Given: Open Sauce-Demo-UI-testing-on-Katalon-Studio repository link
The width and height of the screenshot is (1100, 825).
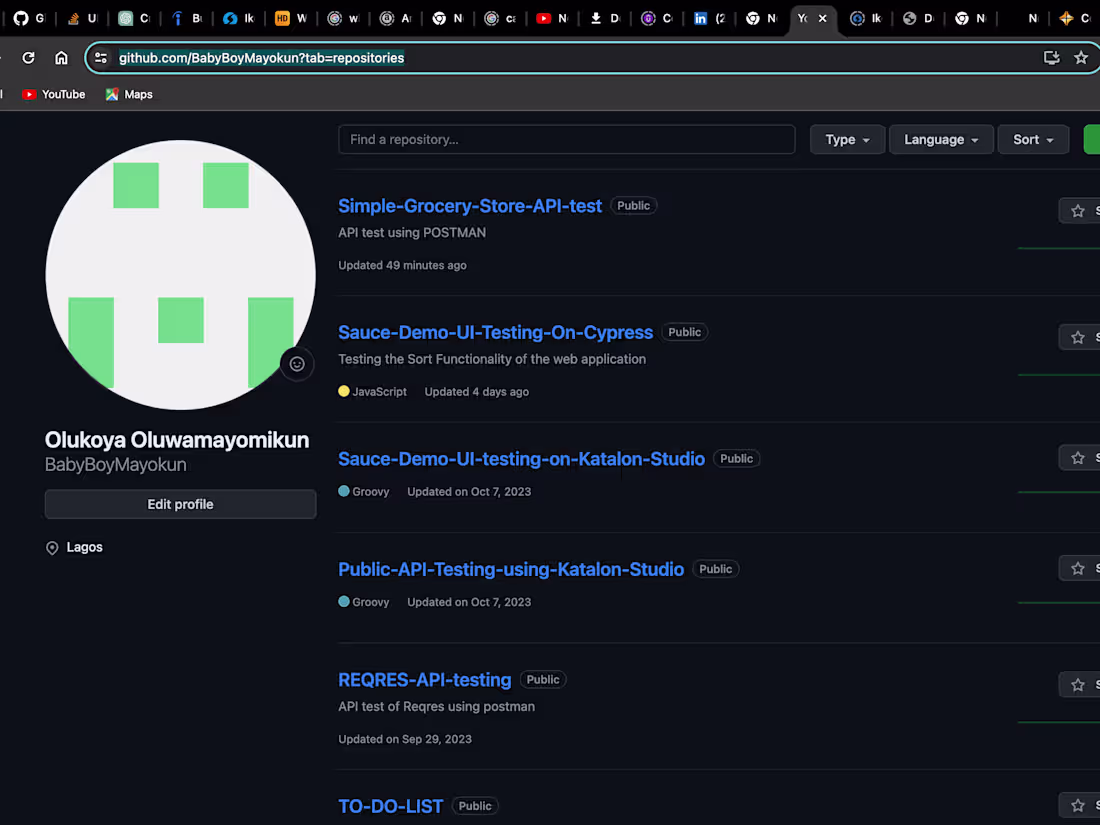Looking at the screenshot, I should [521, 459].
